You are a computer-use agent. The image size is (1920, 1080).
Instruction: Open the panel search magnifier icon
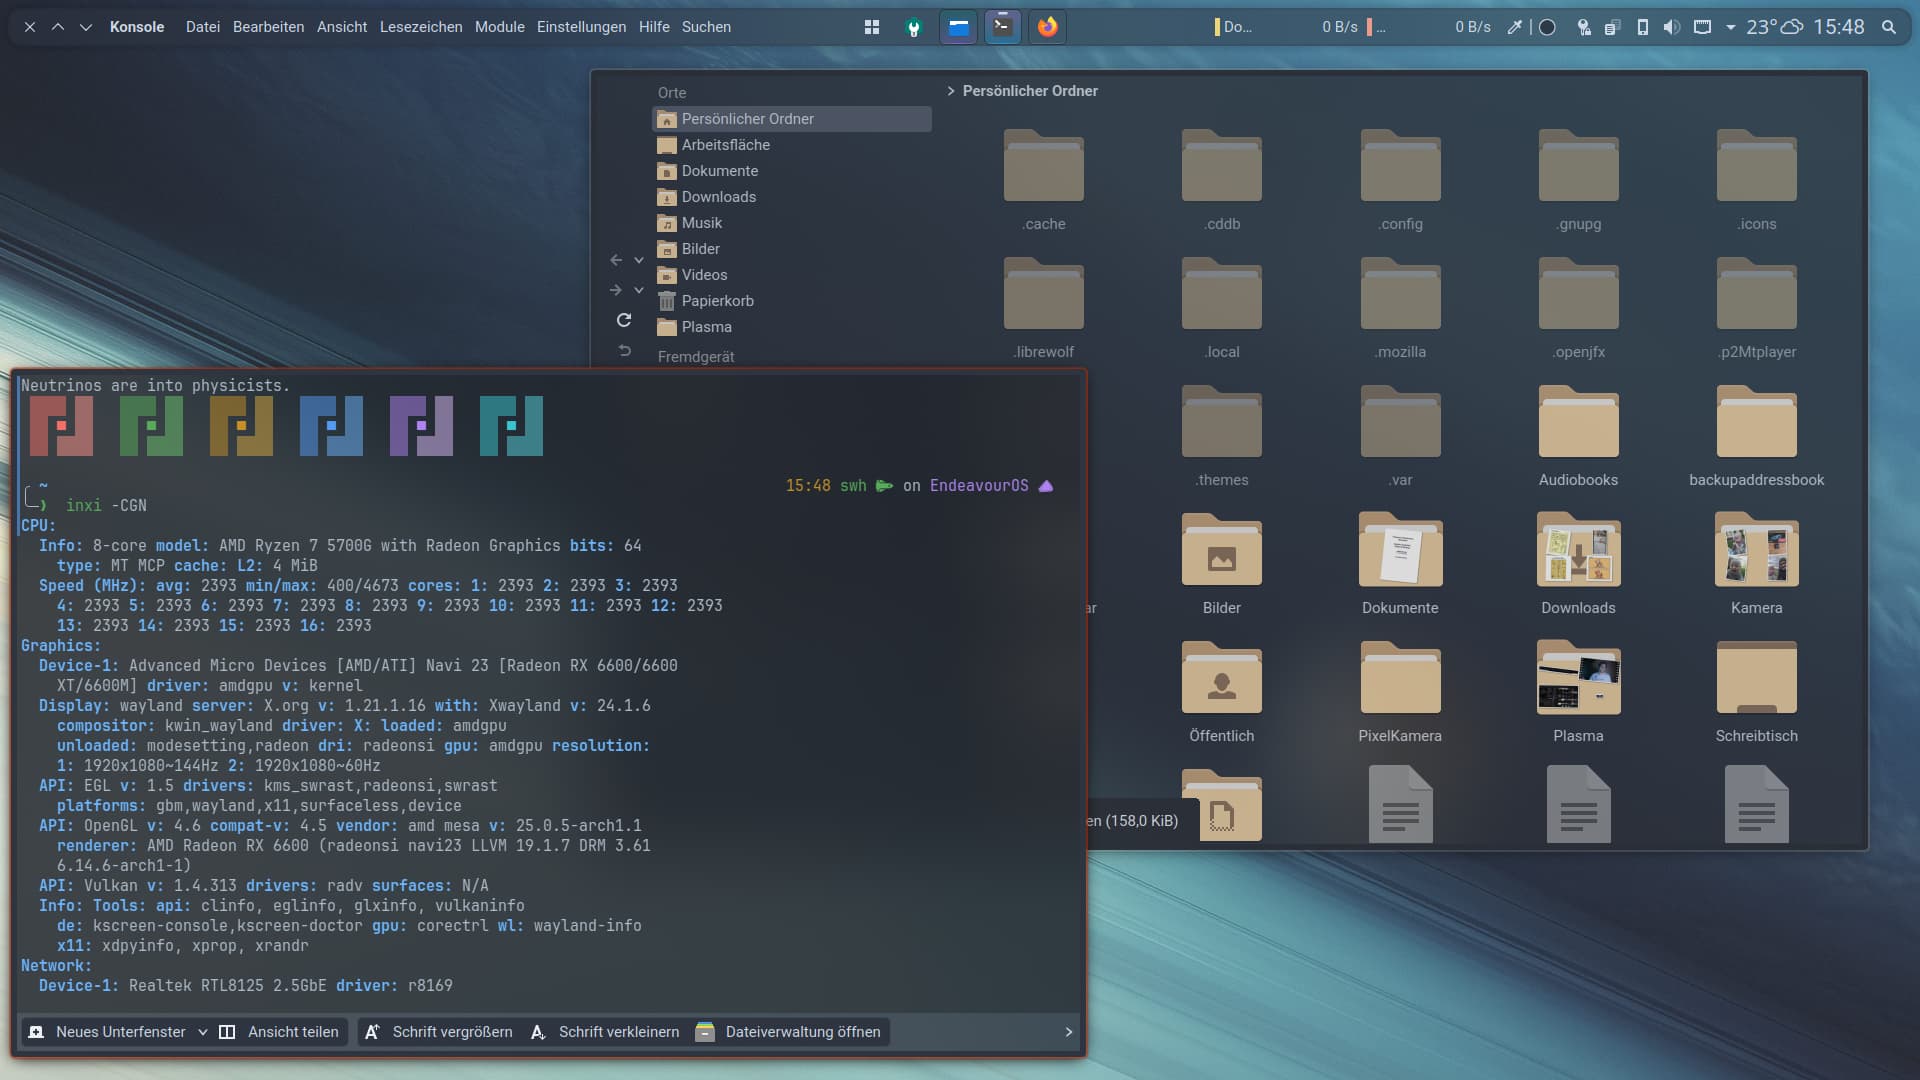[1888, 27]
